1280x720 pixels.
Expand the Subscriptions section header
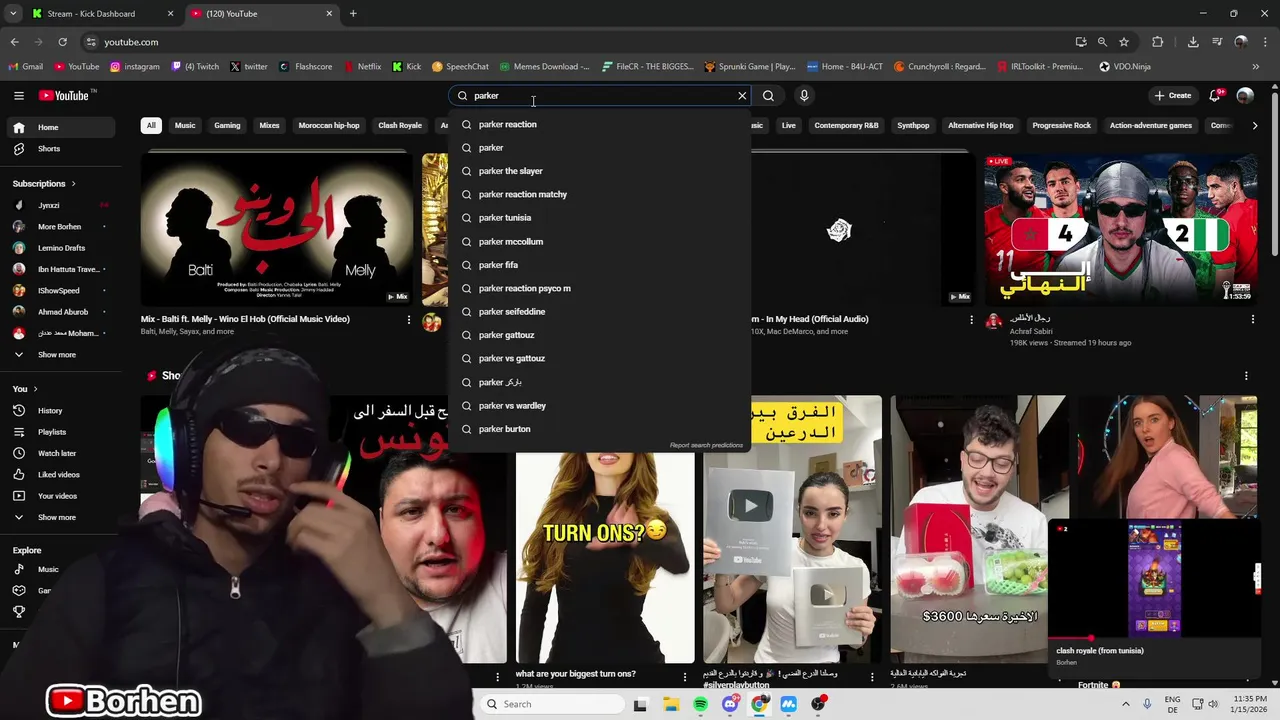(44, 183)
